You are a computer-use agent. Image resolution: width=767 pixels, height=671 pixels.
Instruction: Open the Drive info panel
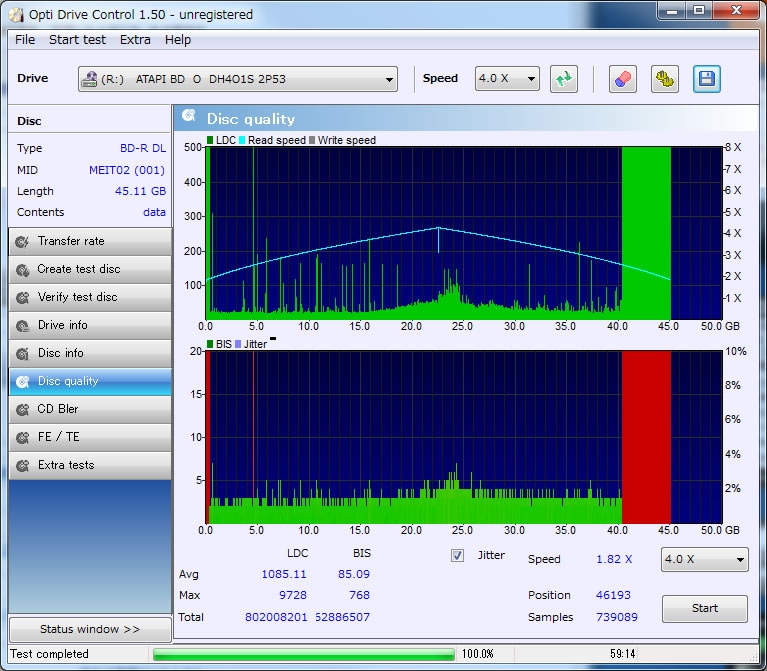click(x=90, y=325)
